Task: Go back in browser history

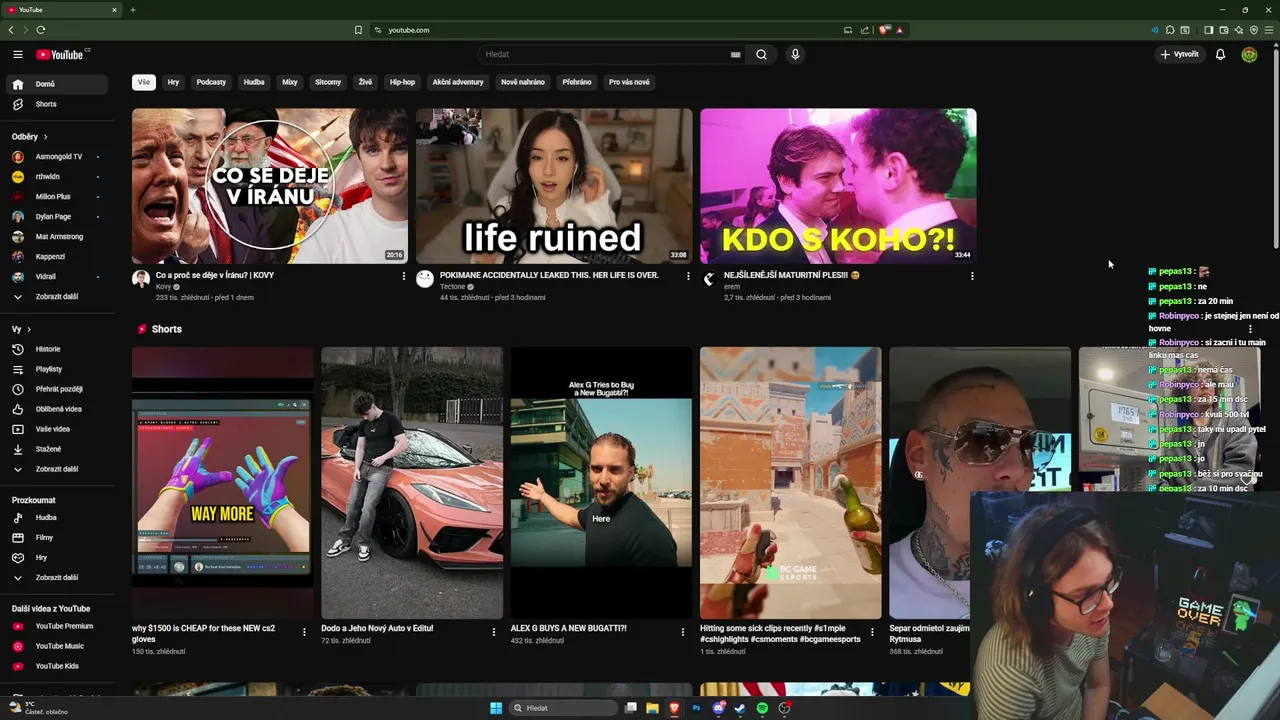Action: pyautogui.click(x=11, y=30)
